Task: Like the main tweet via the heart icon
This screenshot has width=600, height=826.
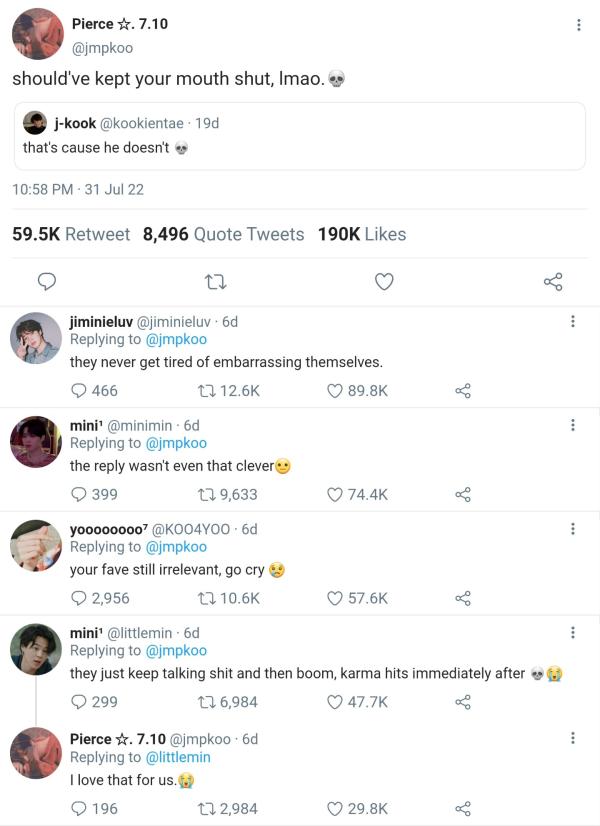Action: [x=384, y=282]
